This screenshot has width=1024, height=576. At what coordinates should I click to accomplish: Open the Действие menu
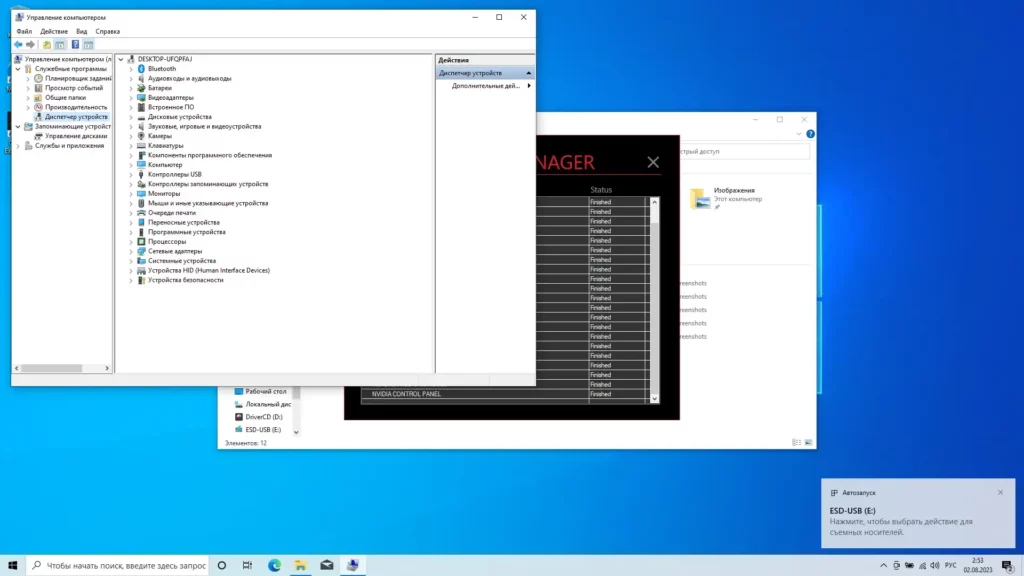(x=54, y=31)
